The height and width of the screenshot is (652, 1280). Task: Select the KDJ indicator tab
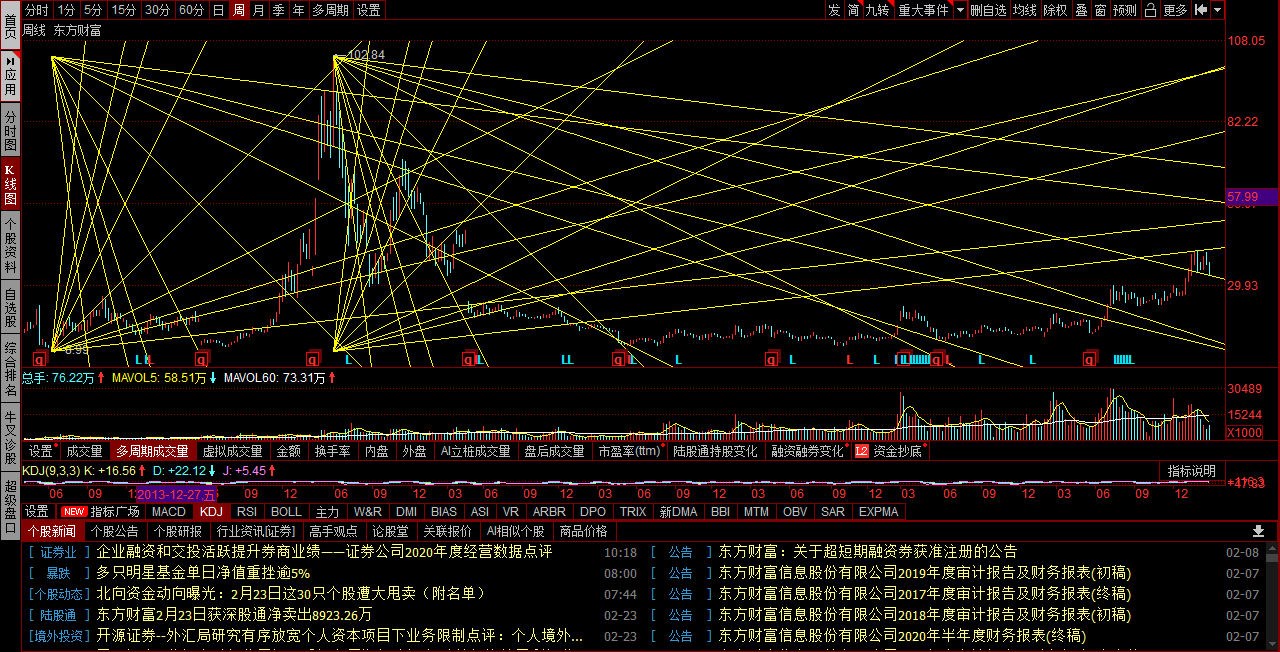coord(210,511)
